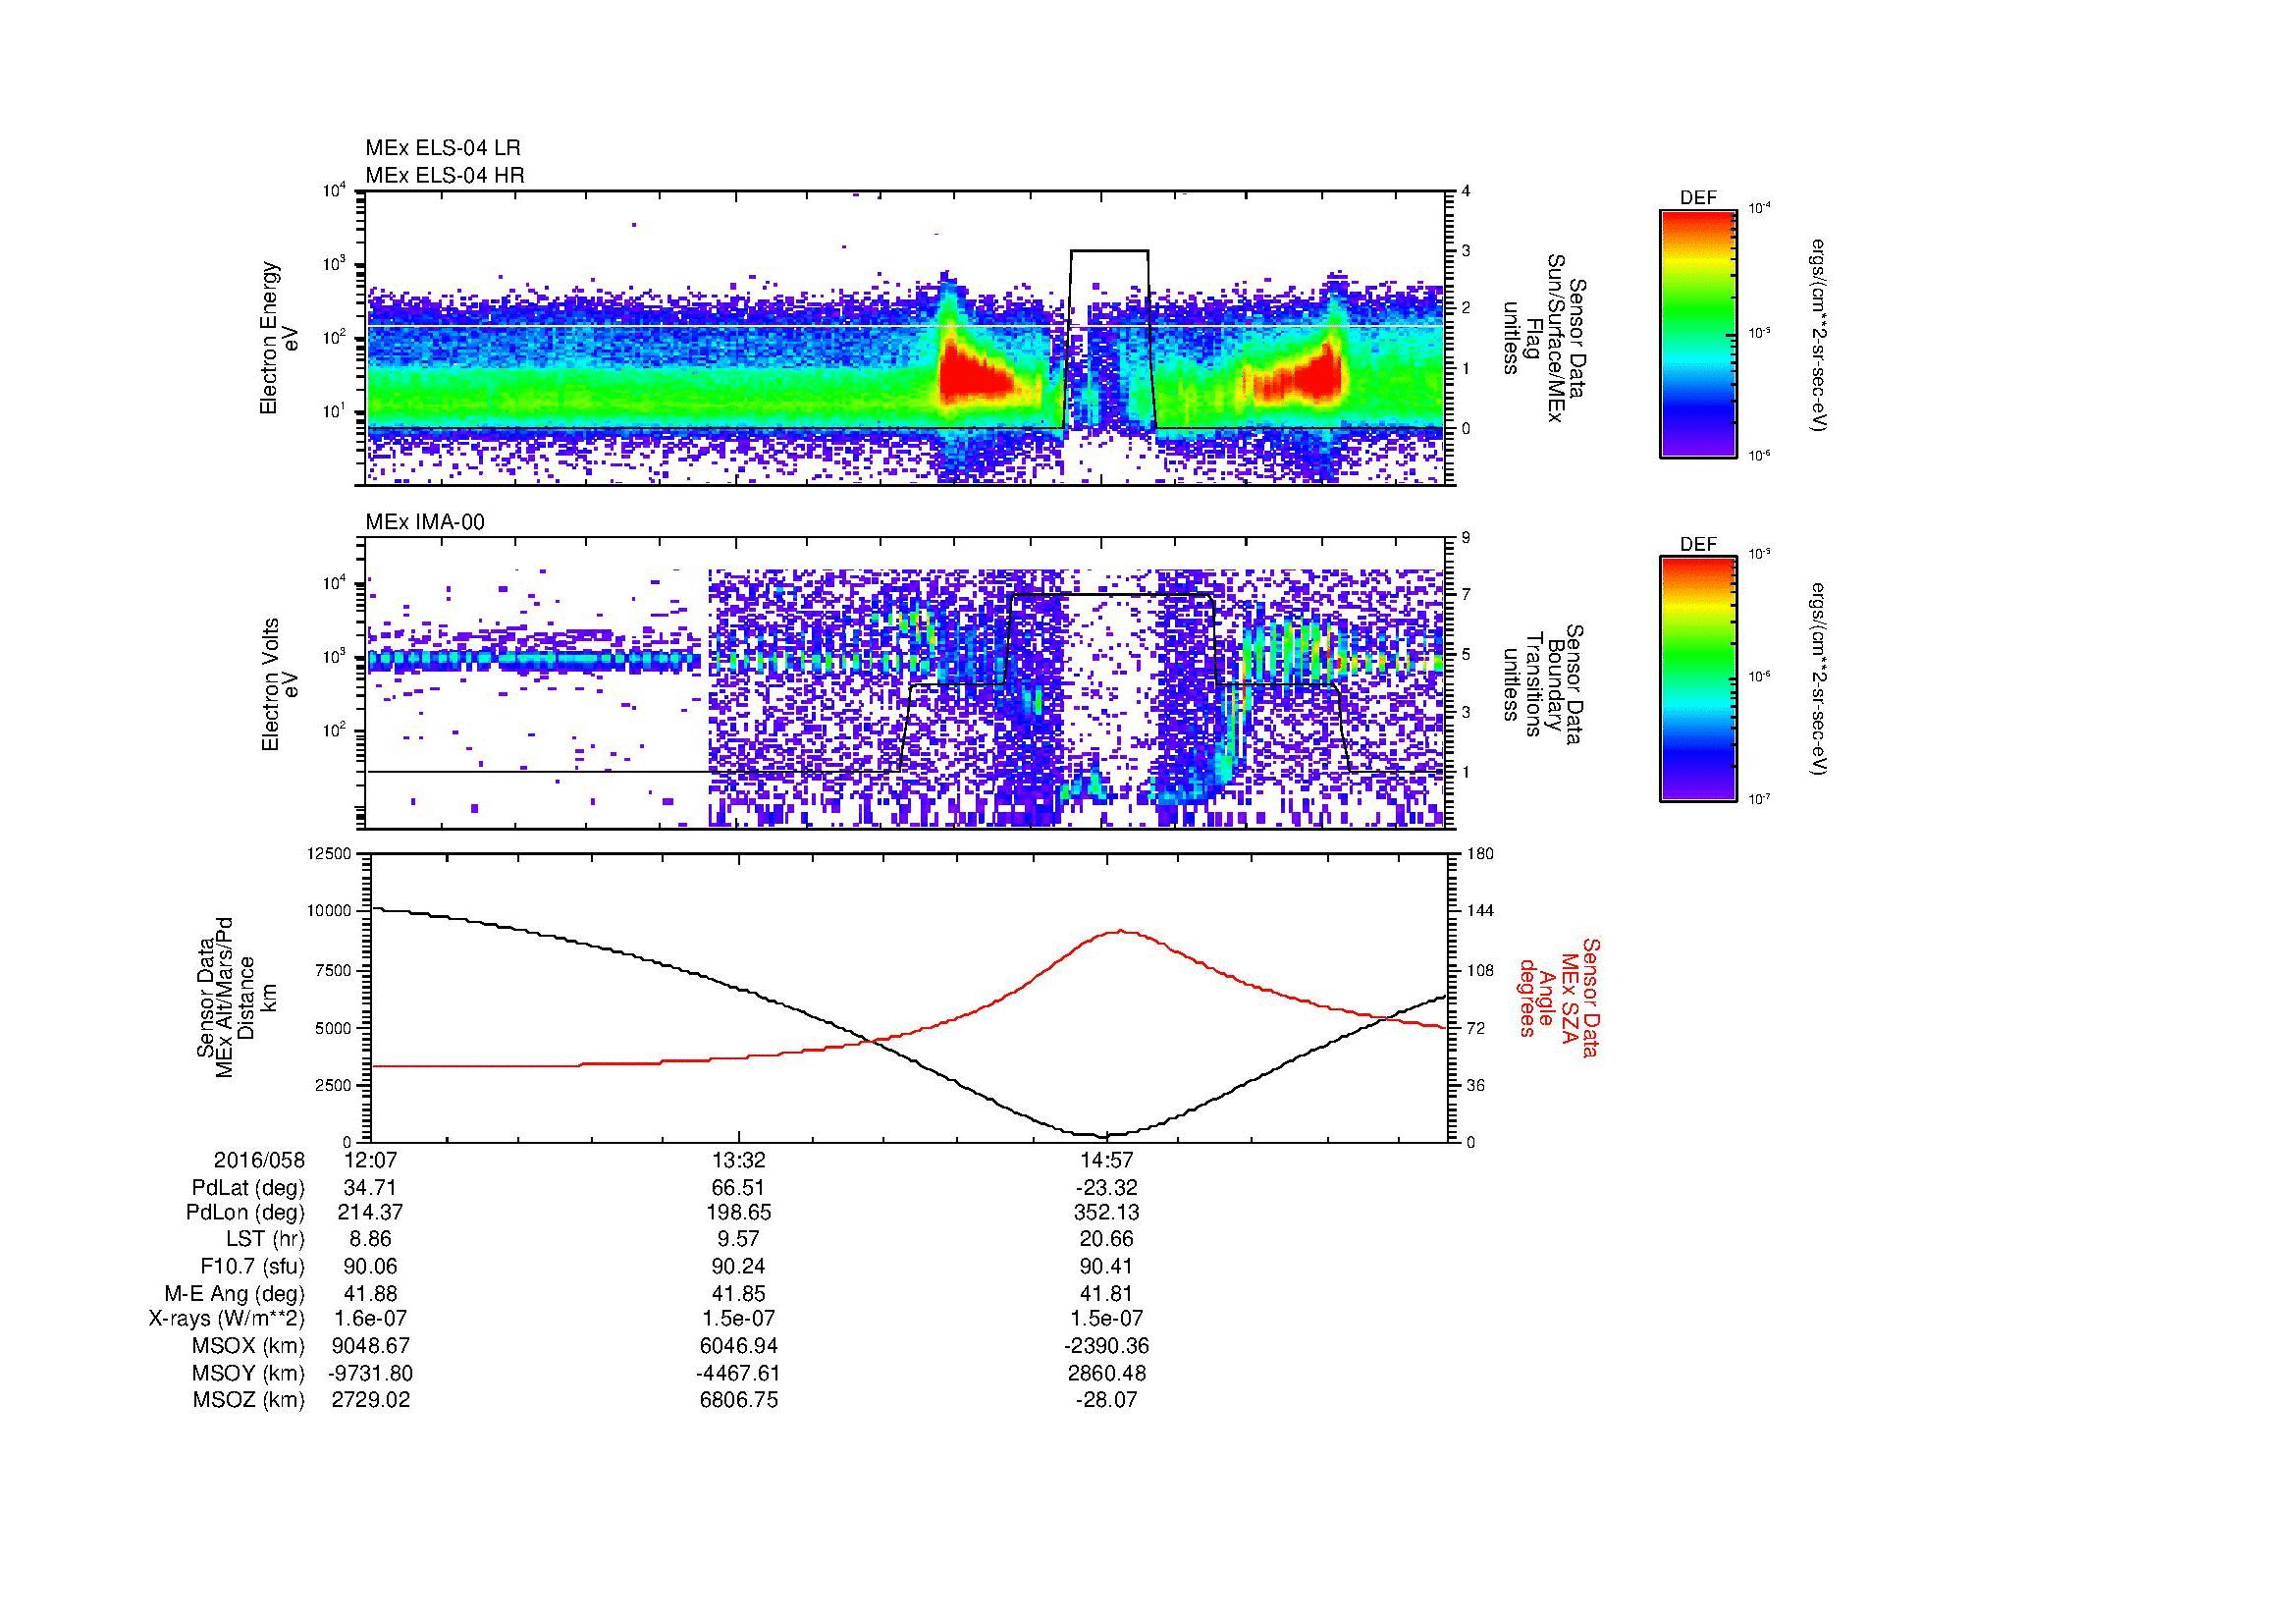This screenshot has width=2296, height=1623.
Task: Select LST value 9.57
Action: click(x=738, y=1239)
